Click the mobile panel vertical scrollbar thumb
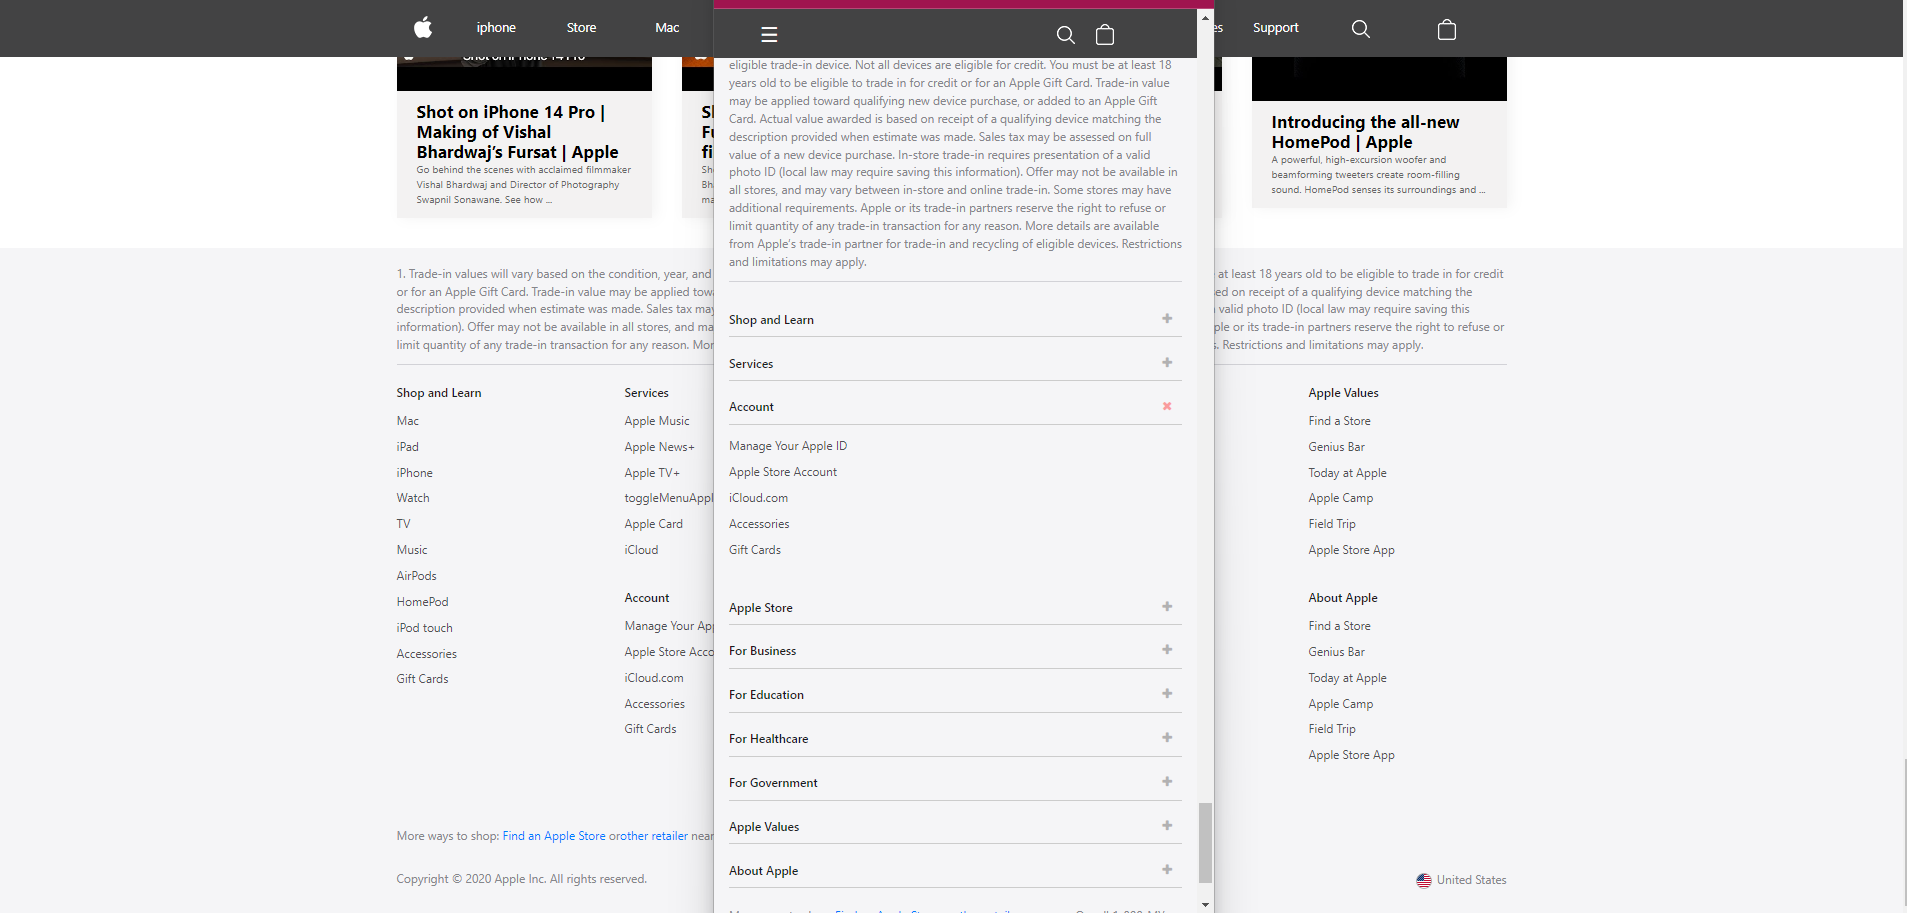1907x913 pixels. click(x=1205, y=842)
